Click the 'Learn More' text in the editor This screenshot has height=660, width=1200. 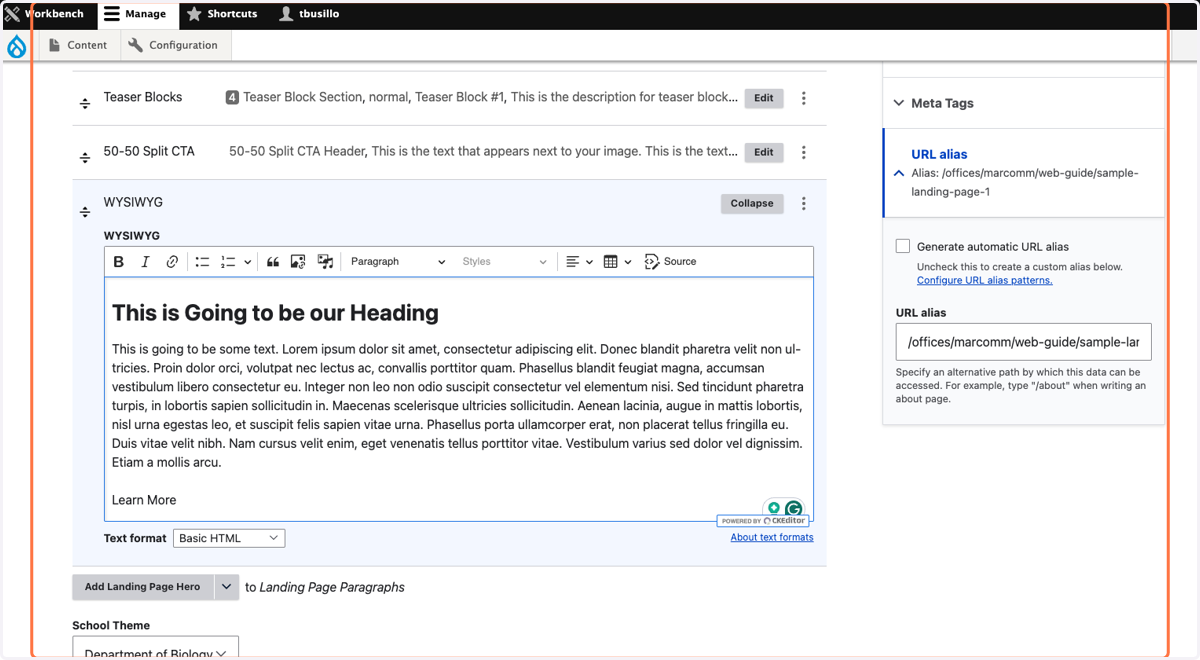click(144, 500)
